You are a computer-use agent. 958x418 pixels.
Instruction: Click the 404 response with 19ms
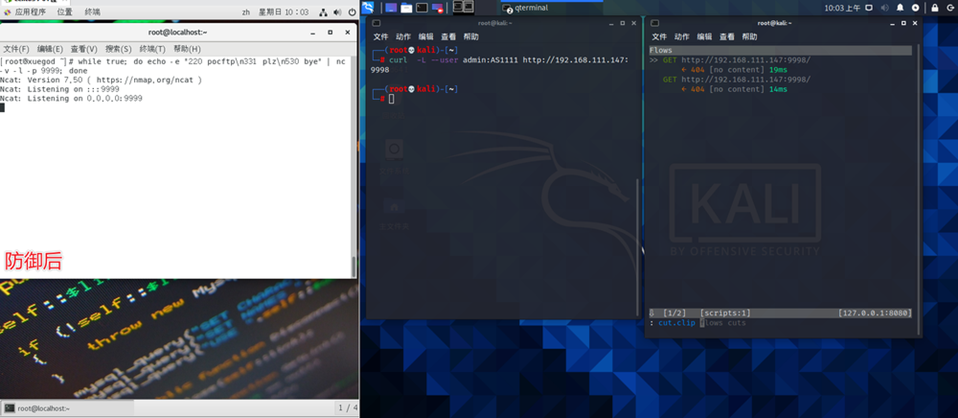pos(734,70)
